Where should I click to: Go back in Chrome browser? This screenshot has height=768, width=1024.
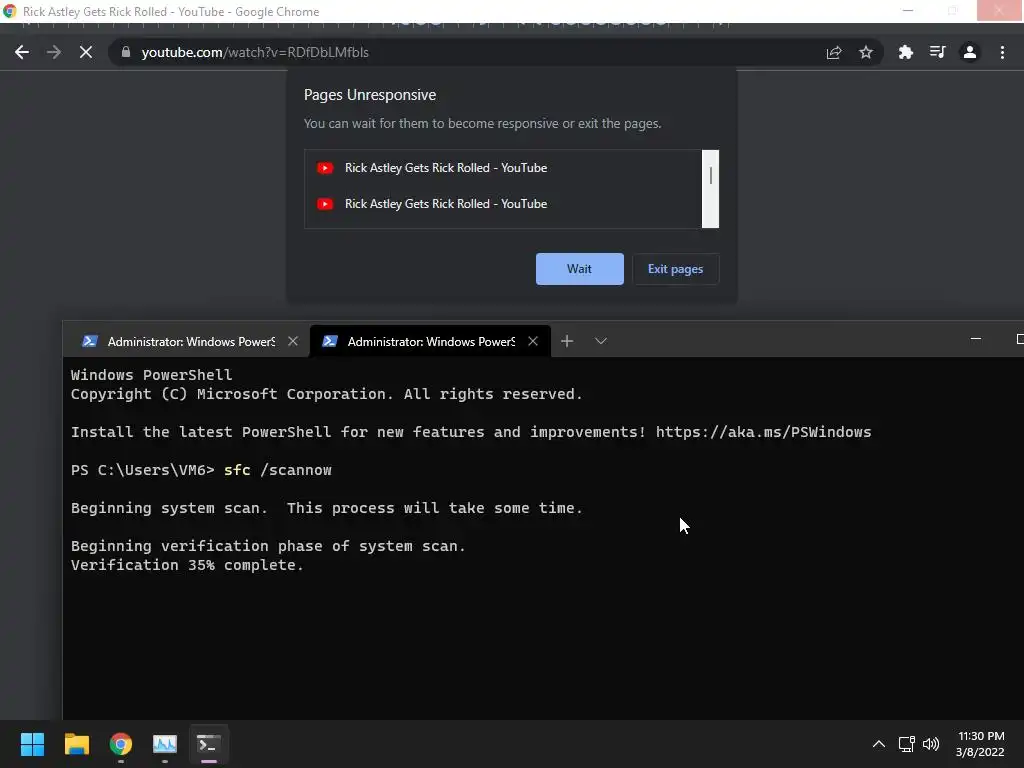point(22,52)
